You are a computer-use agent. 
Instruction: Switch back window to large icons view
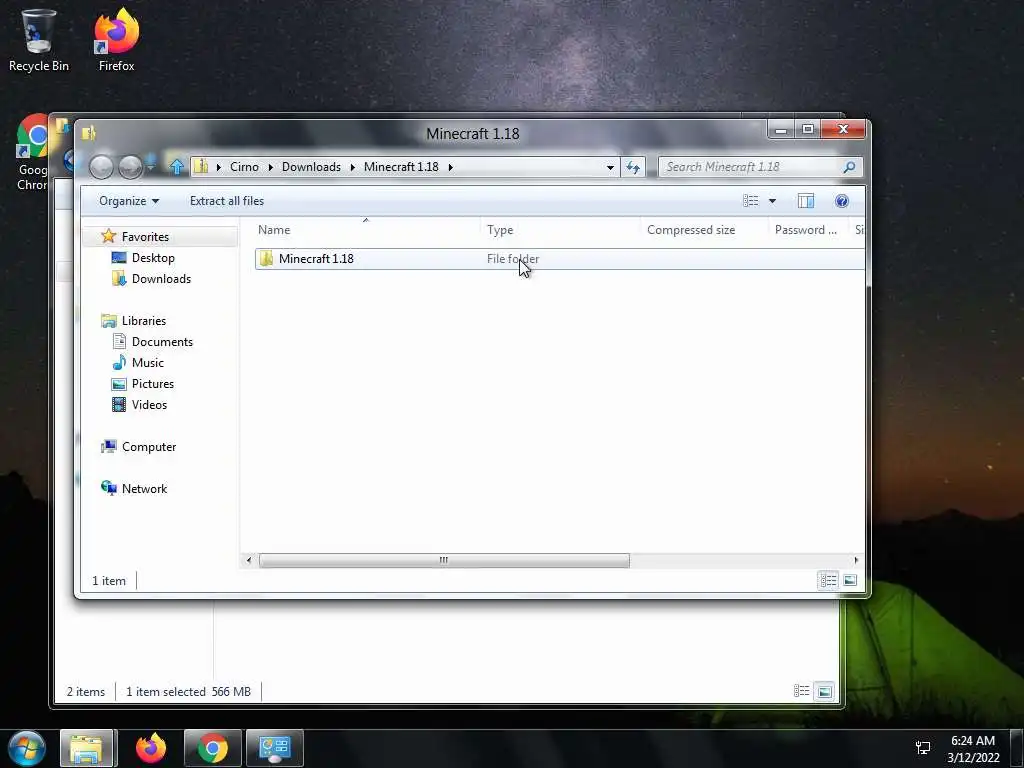tap(825, 691)
